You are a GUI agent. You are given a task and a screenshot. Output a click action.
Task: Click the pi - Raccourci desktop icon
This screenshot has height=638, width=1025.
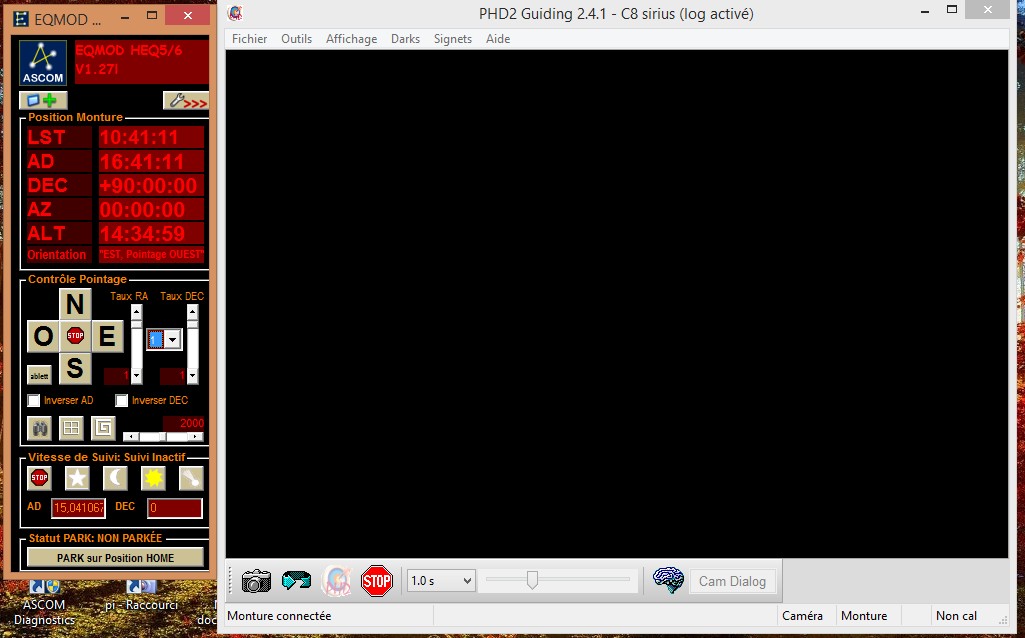(142, 596)
